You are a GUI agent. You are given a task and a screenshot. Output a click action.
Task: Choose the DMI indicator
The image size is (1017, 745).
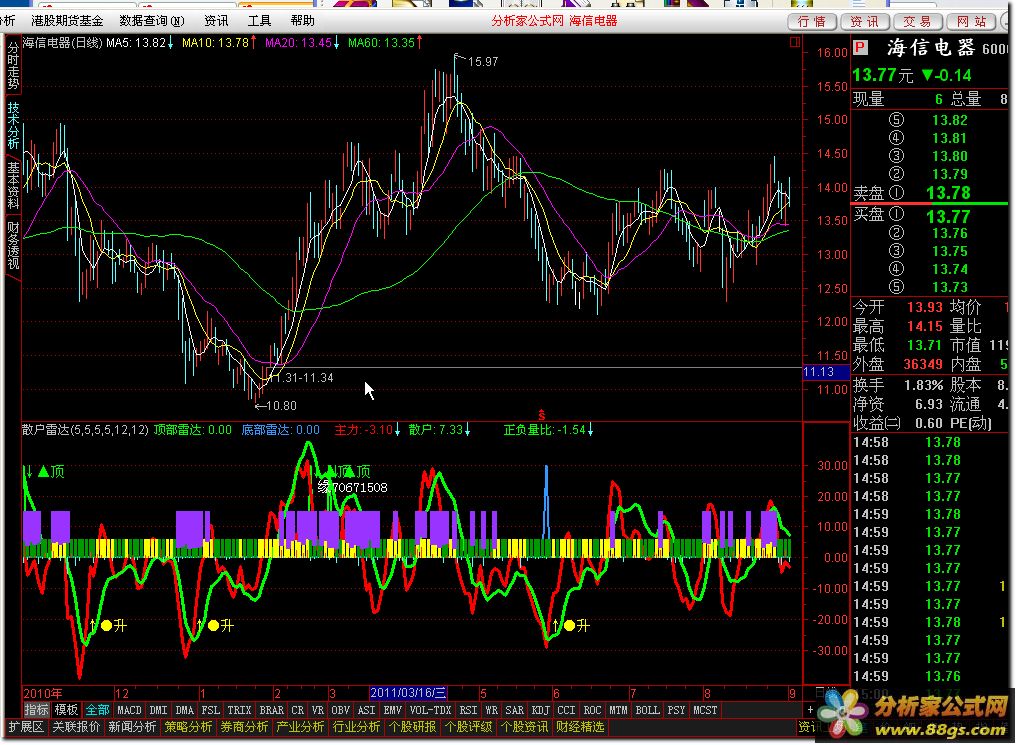(158, 710)
